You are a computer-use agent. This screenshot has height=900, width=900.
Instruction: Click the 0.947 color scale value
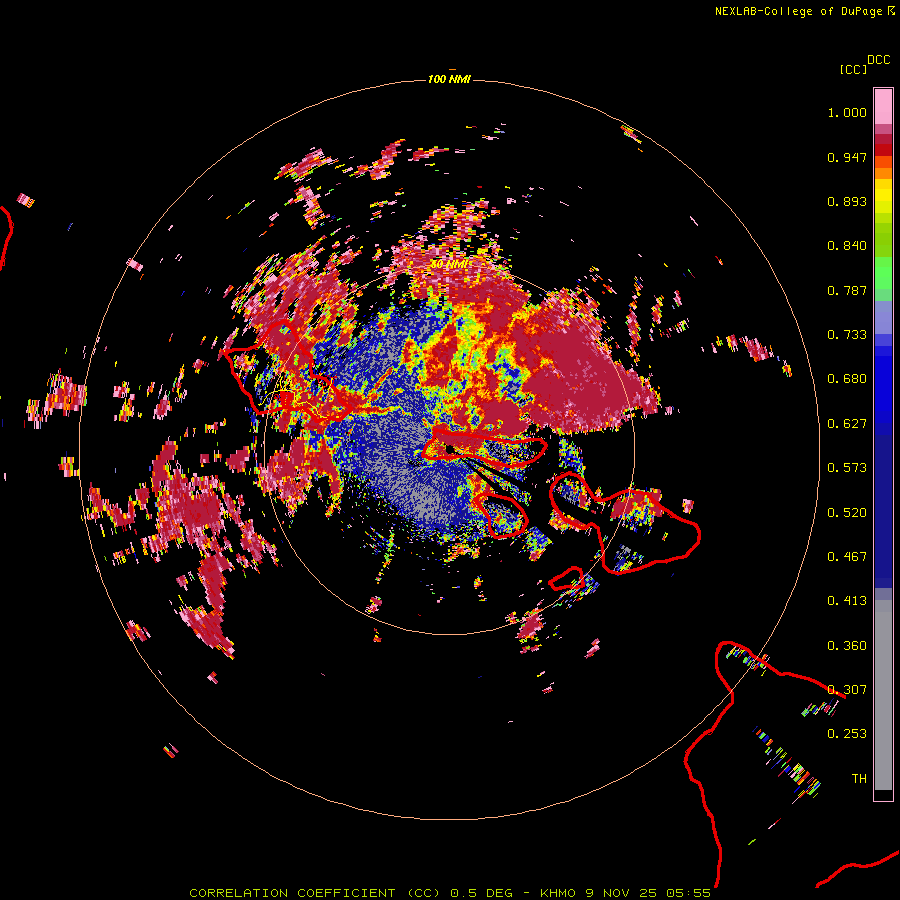847,157
